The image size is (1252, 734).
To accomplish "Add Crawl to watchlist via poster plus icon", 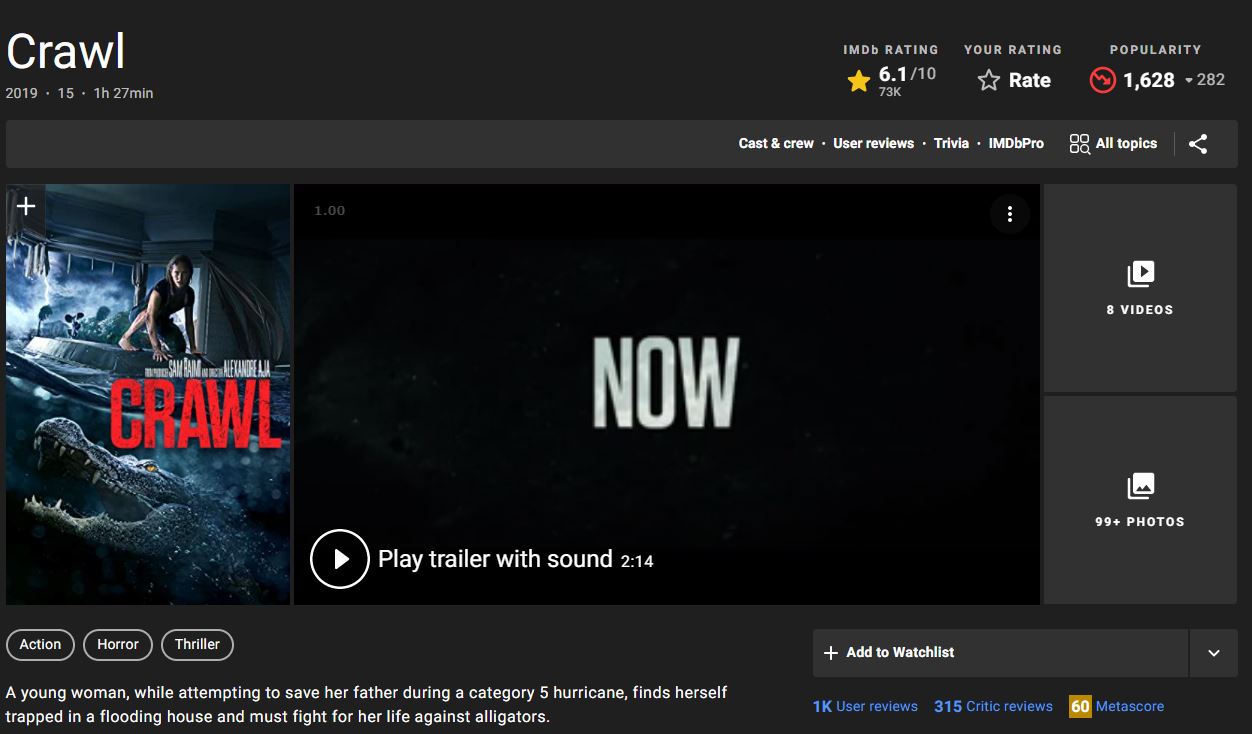I will point(26,206).
